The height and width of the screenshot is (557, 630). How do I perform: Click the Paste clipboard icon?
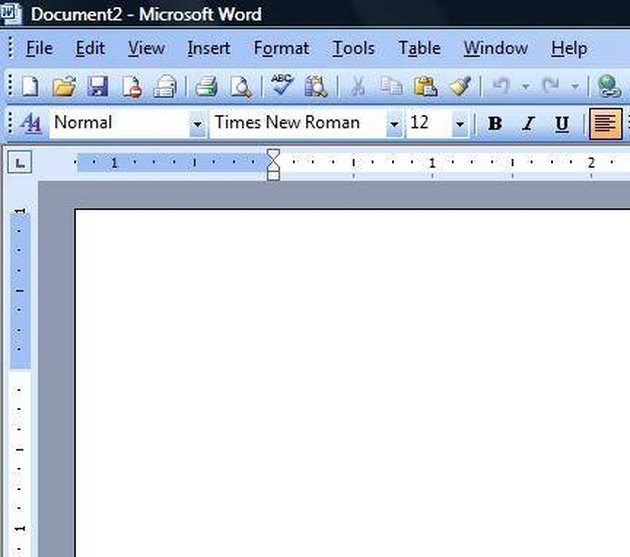[x=425, y=86]
